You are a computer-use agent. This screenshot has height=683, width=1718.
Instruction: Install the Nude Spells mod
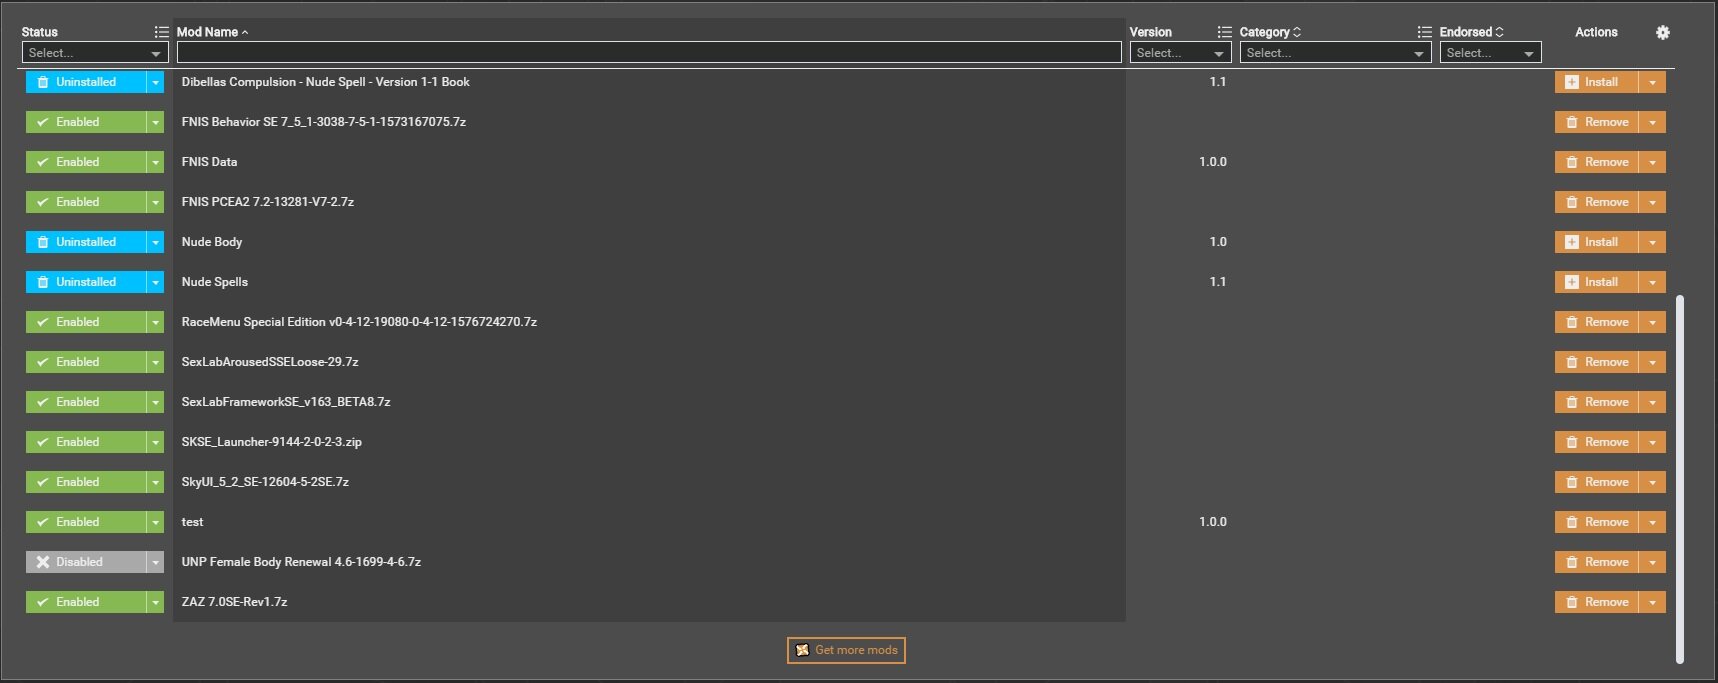1596,282
